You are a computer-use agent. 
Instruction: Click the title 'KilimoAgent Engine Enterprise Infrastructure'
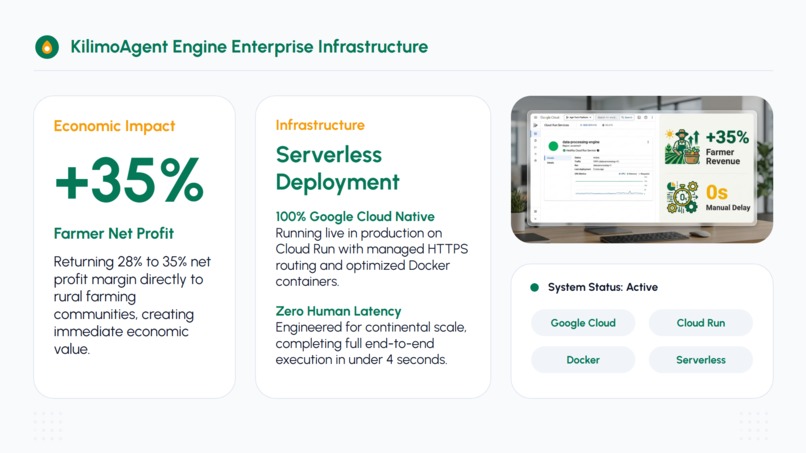249,47
